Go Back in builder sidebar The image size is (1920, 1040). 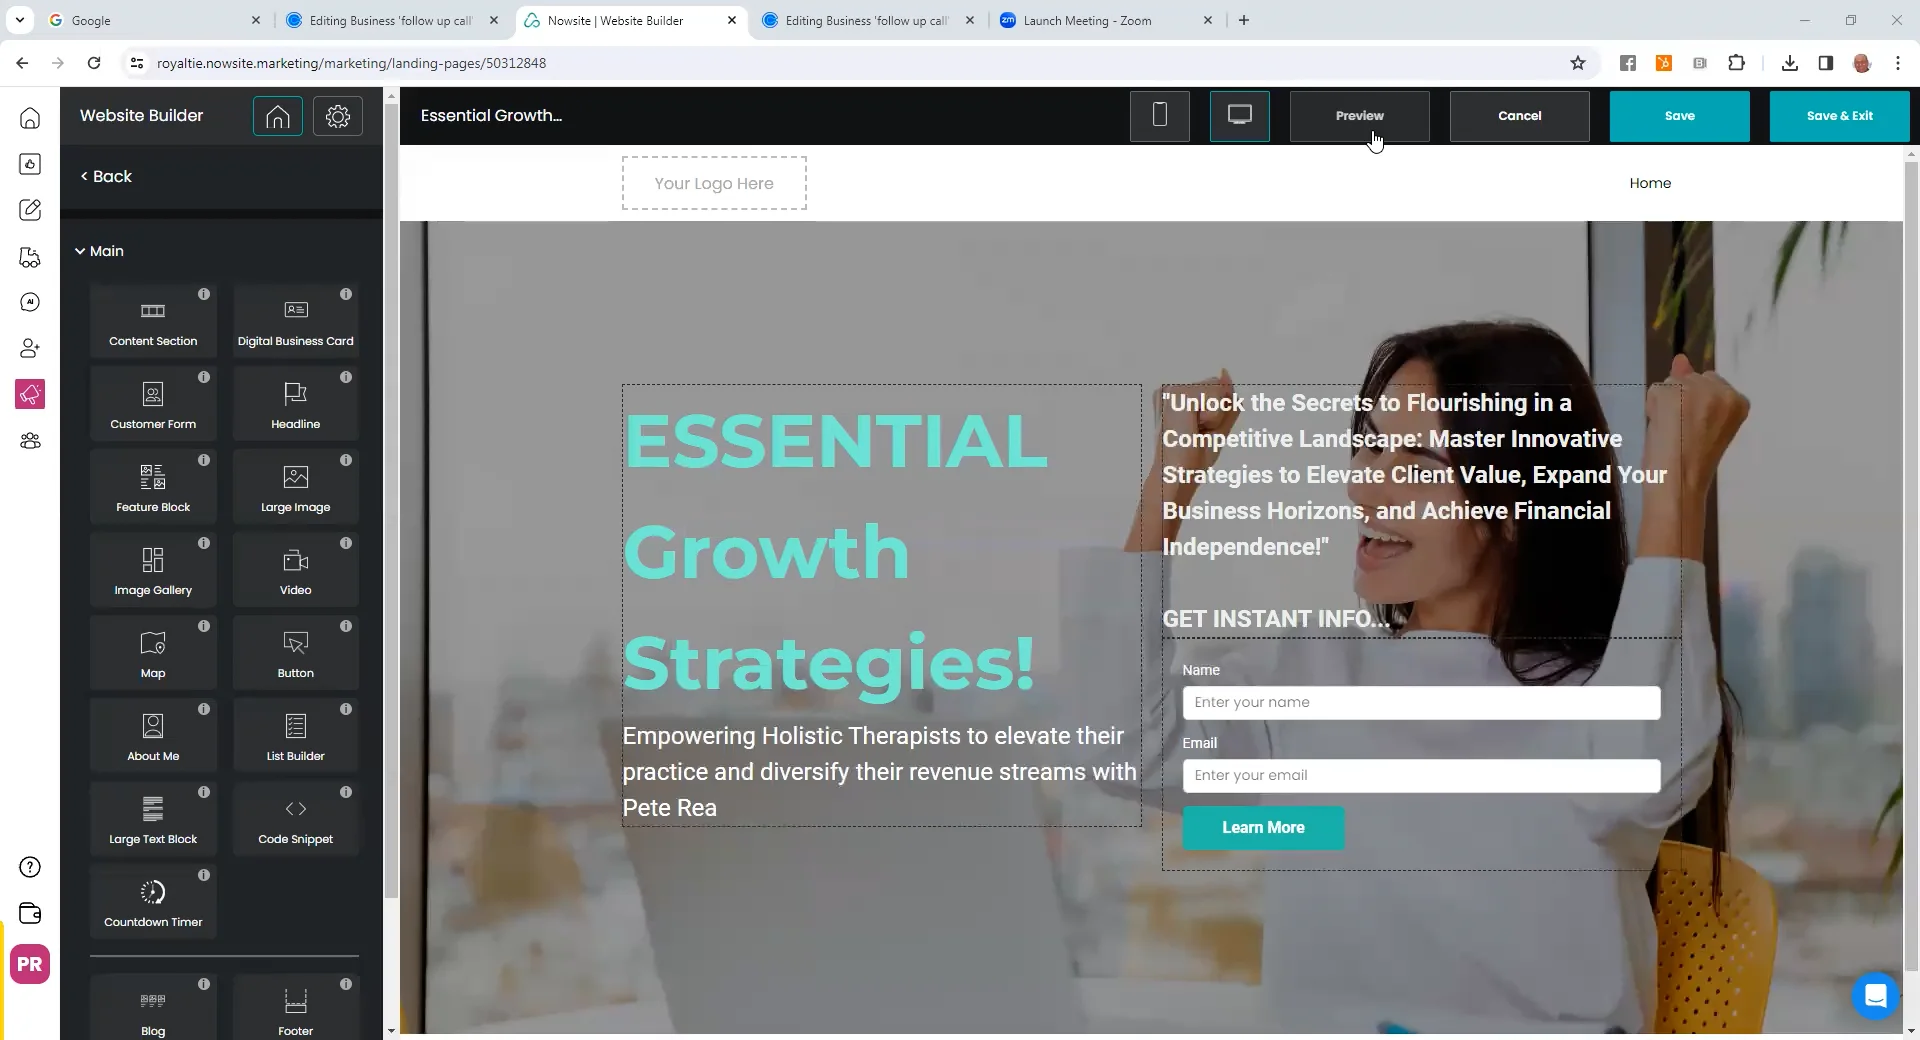[106, 176]
